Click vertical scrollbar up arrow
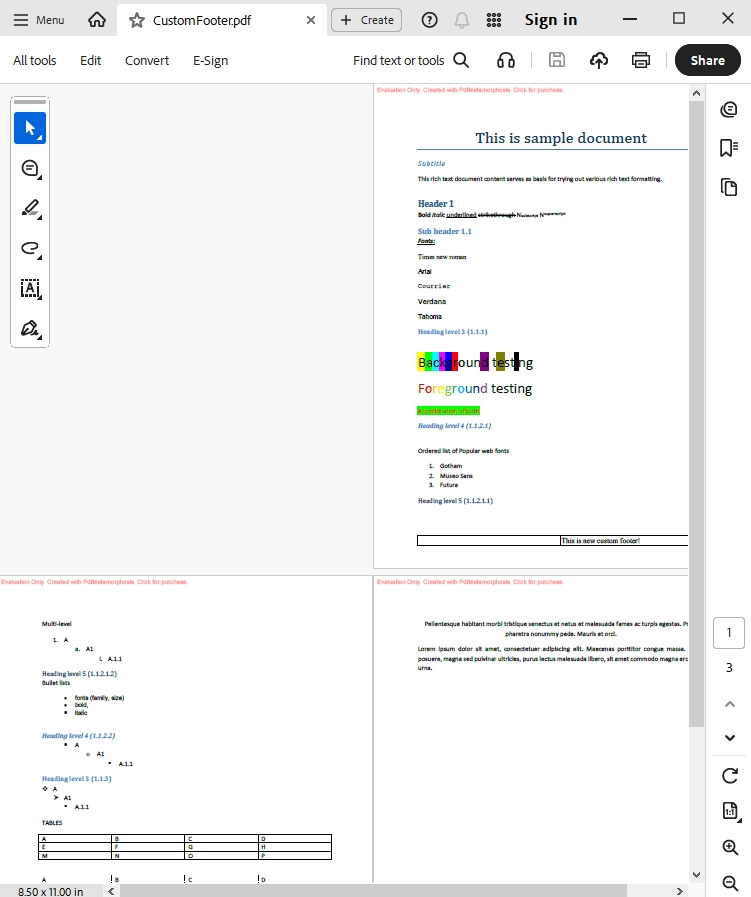This screenshot has width=751, height=897. [696, 93]
